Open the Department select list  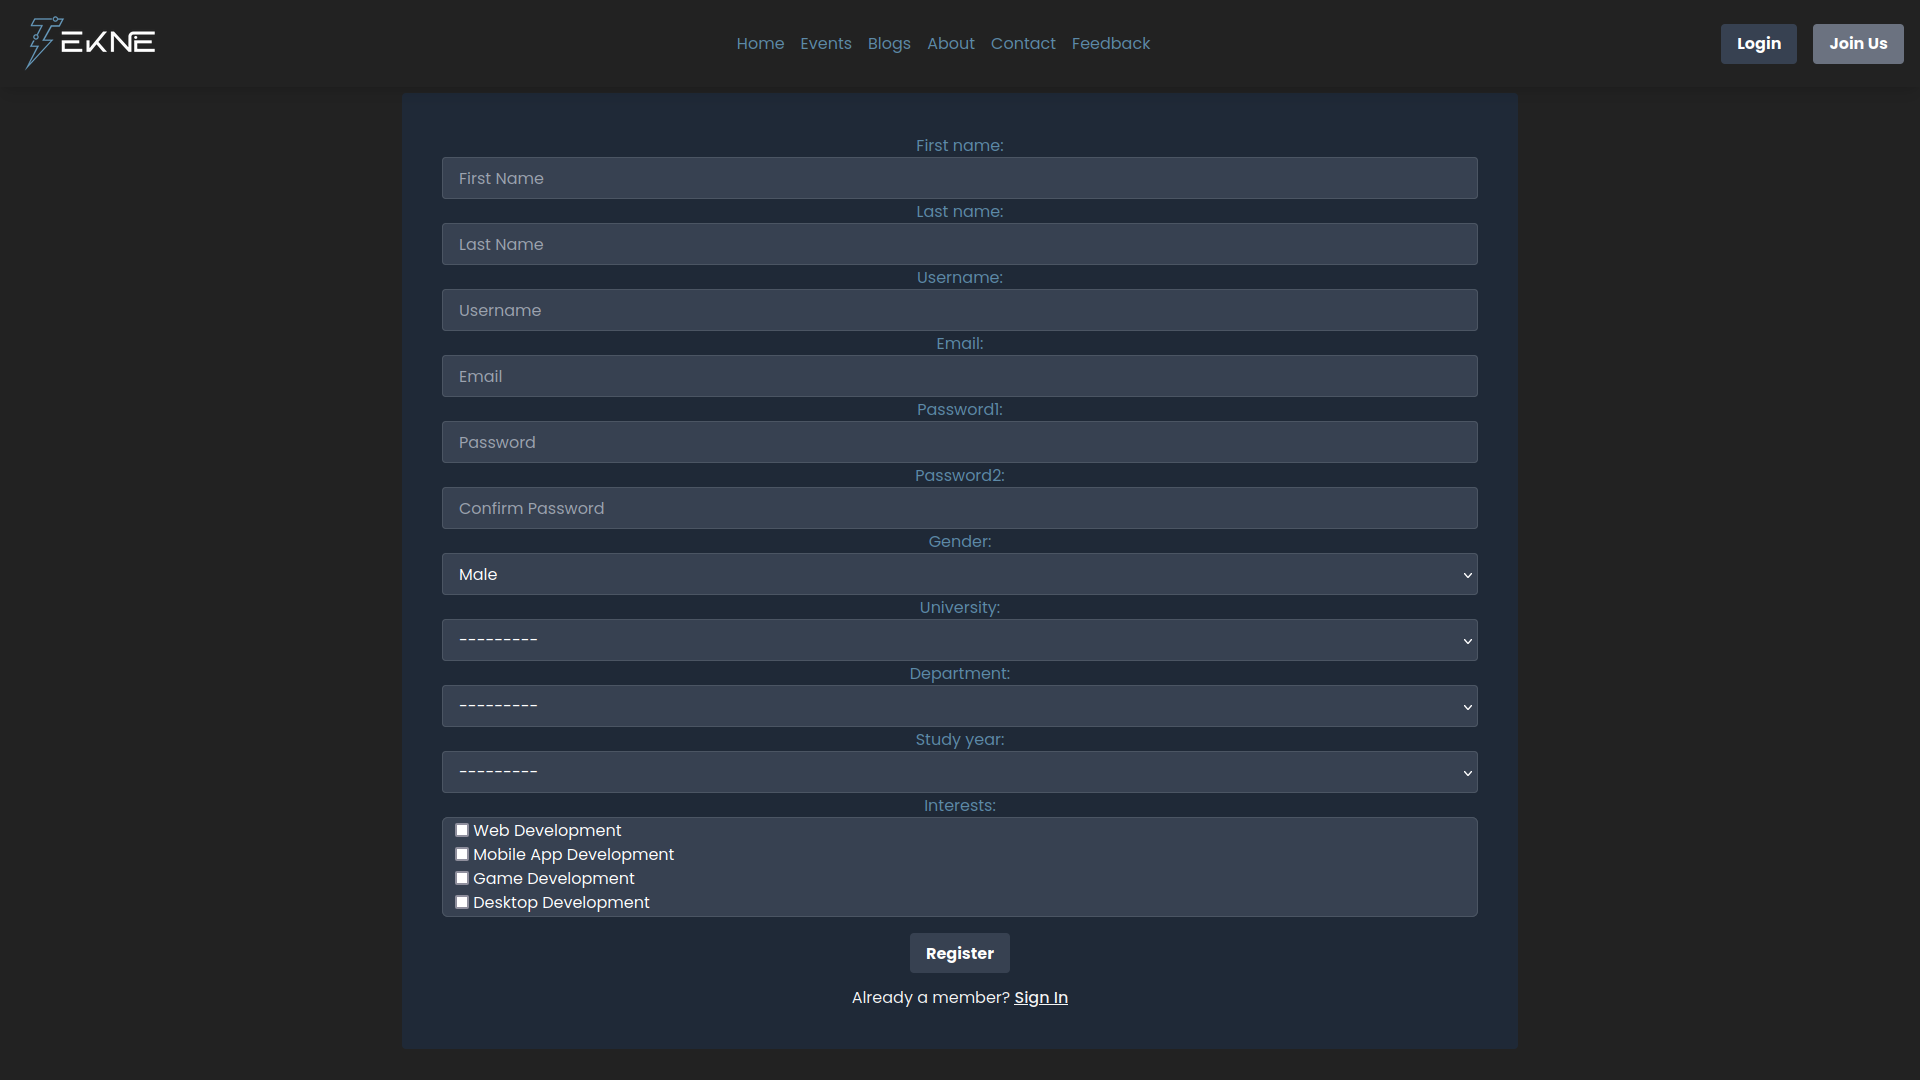click(x=959, y=706)
